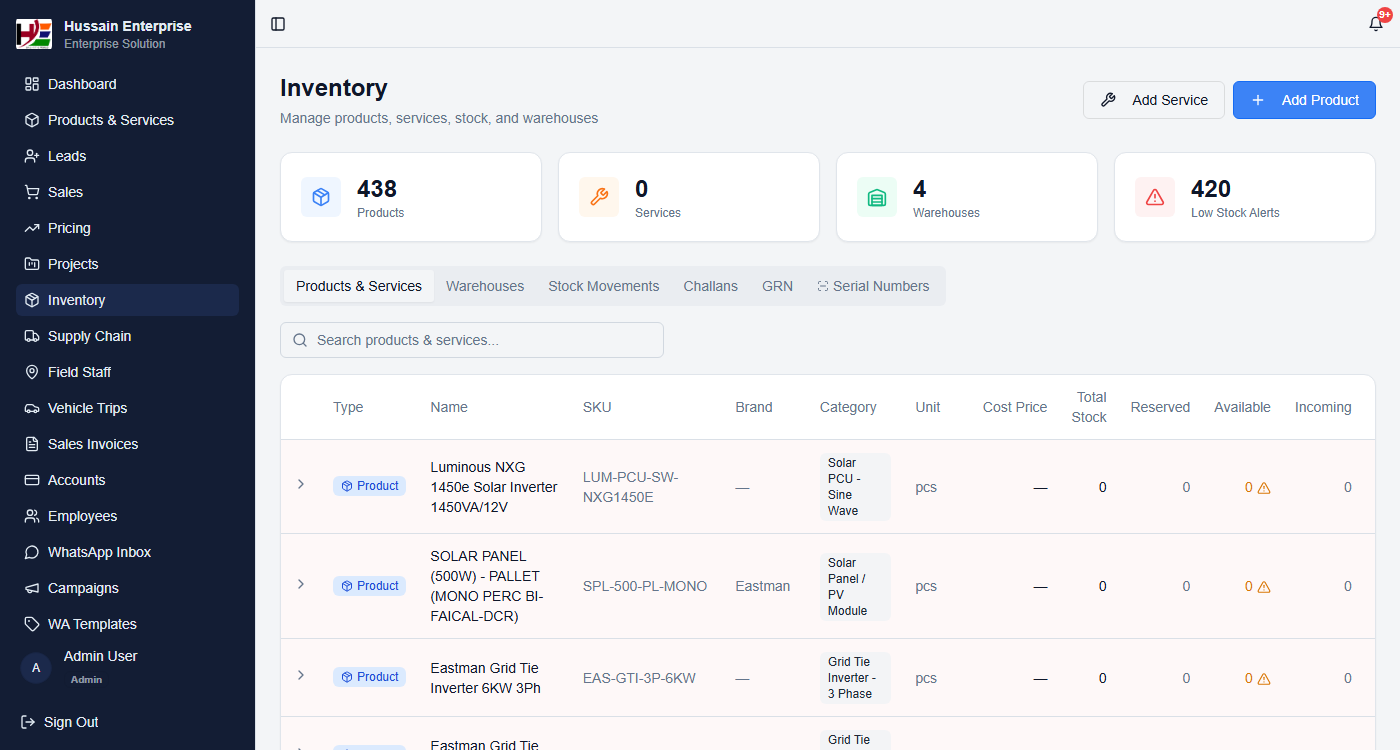Click the Product badge for Eastman 6KW

(x=369, y=677)
